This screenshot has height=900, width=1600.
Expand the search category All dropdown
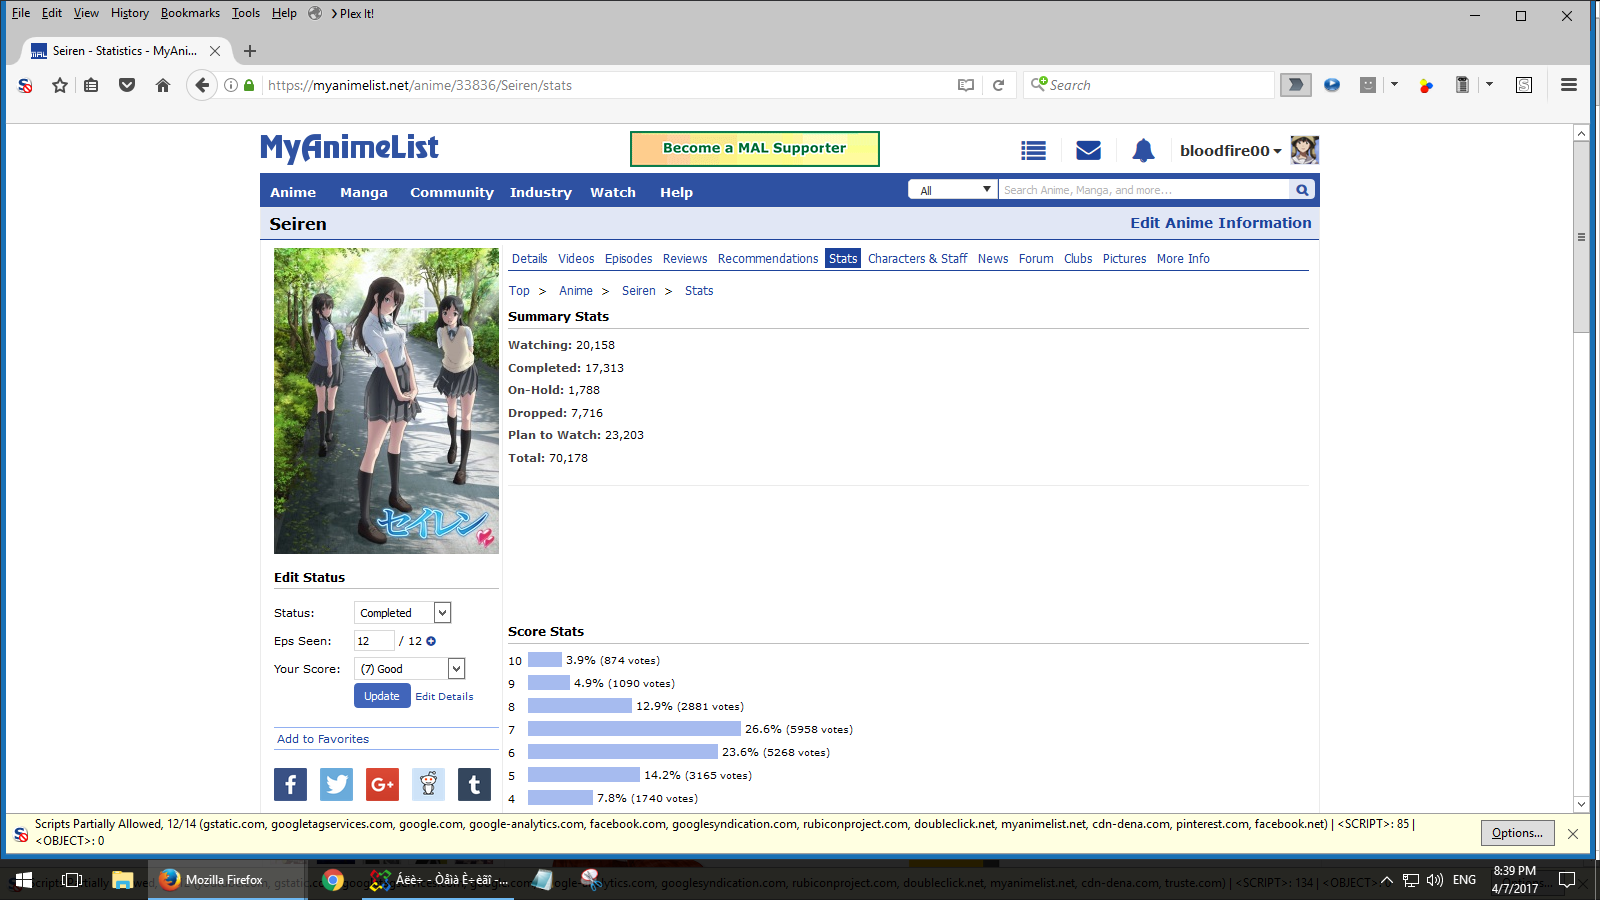click(953, 190)
